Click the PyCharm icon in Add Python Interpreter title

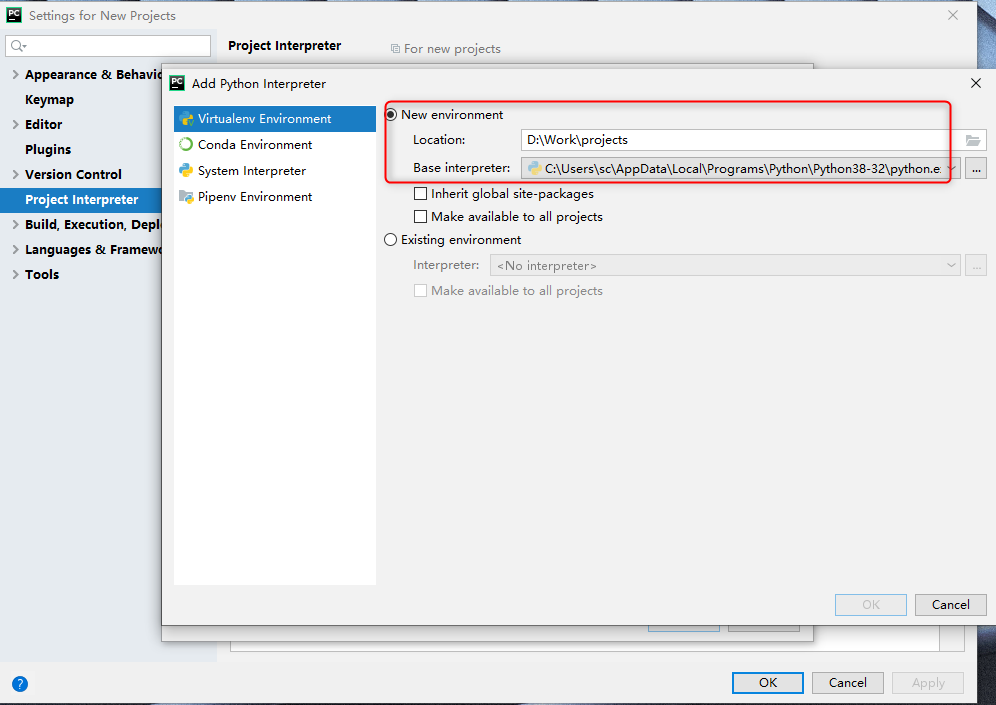click(x=177, y=83)
